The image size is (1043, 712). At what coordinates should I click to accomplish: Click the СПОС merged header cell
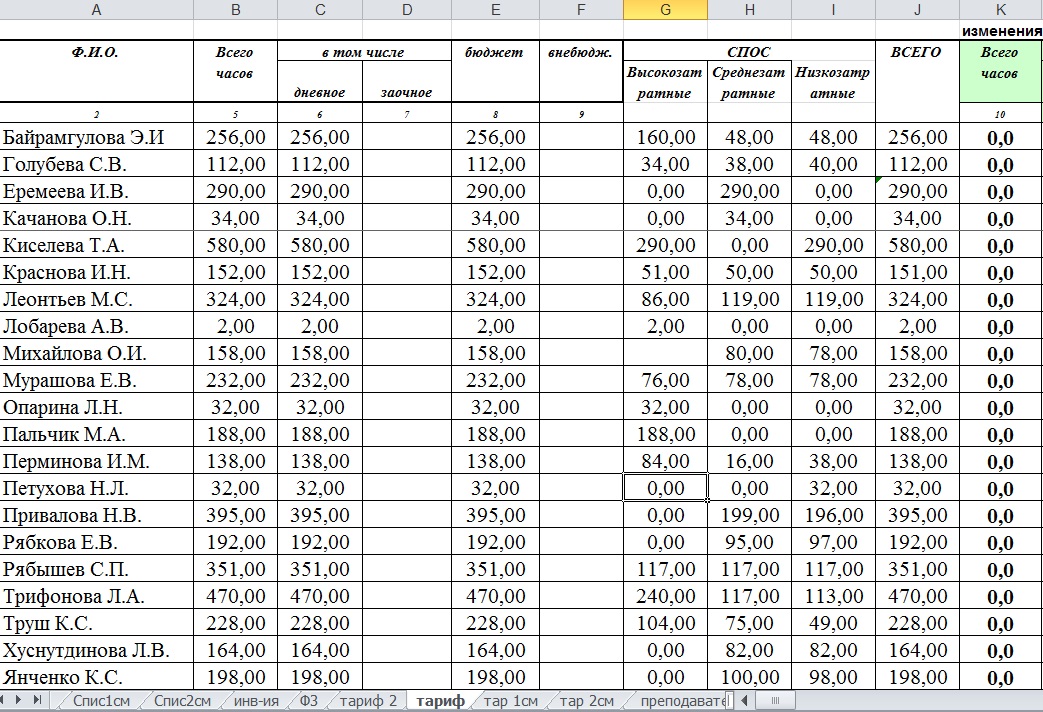[x=749, y=51]
